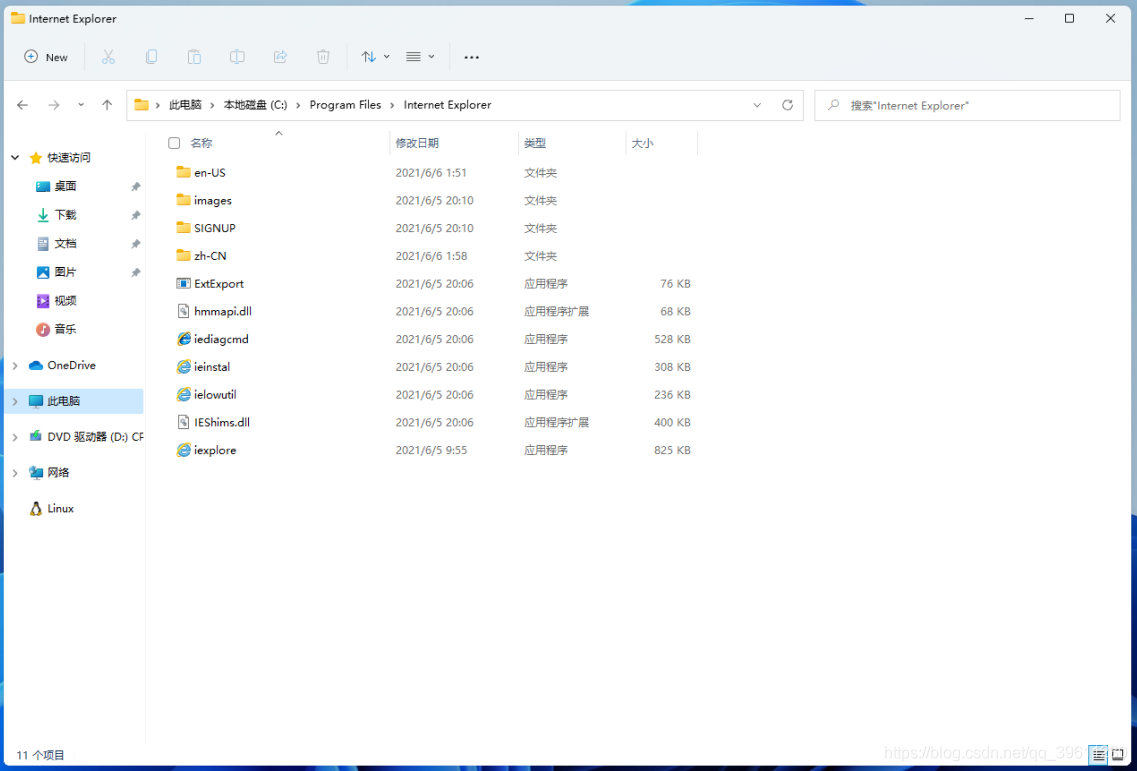Expand the DVD 驱动器 (D:) node
The height and width of the screenshot is (771, 1137).
(x=15, y=437)
